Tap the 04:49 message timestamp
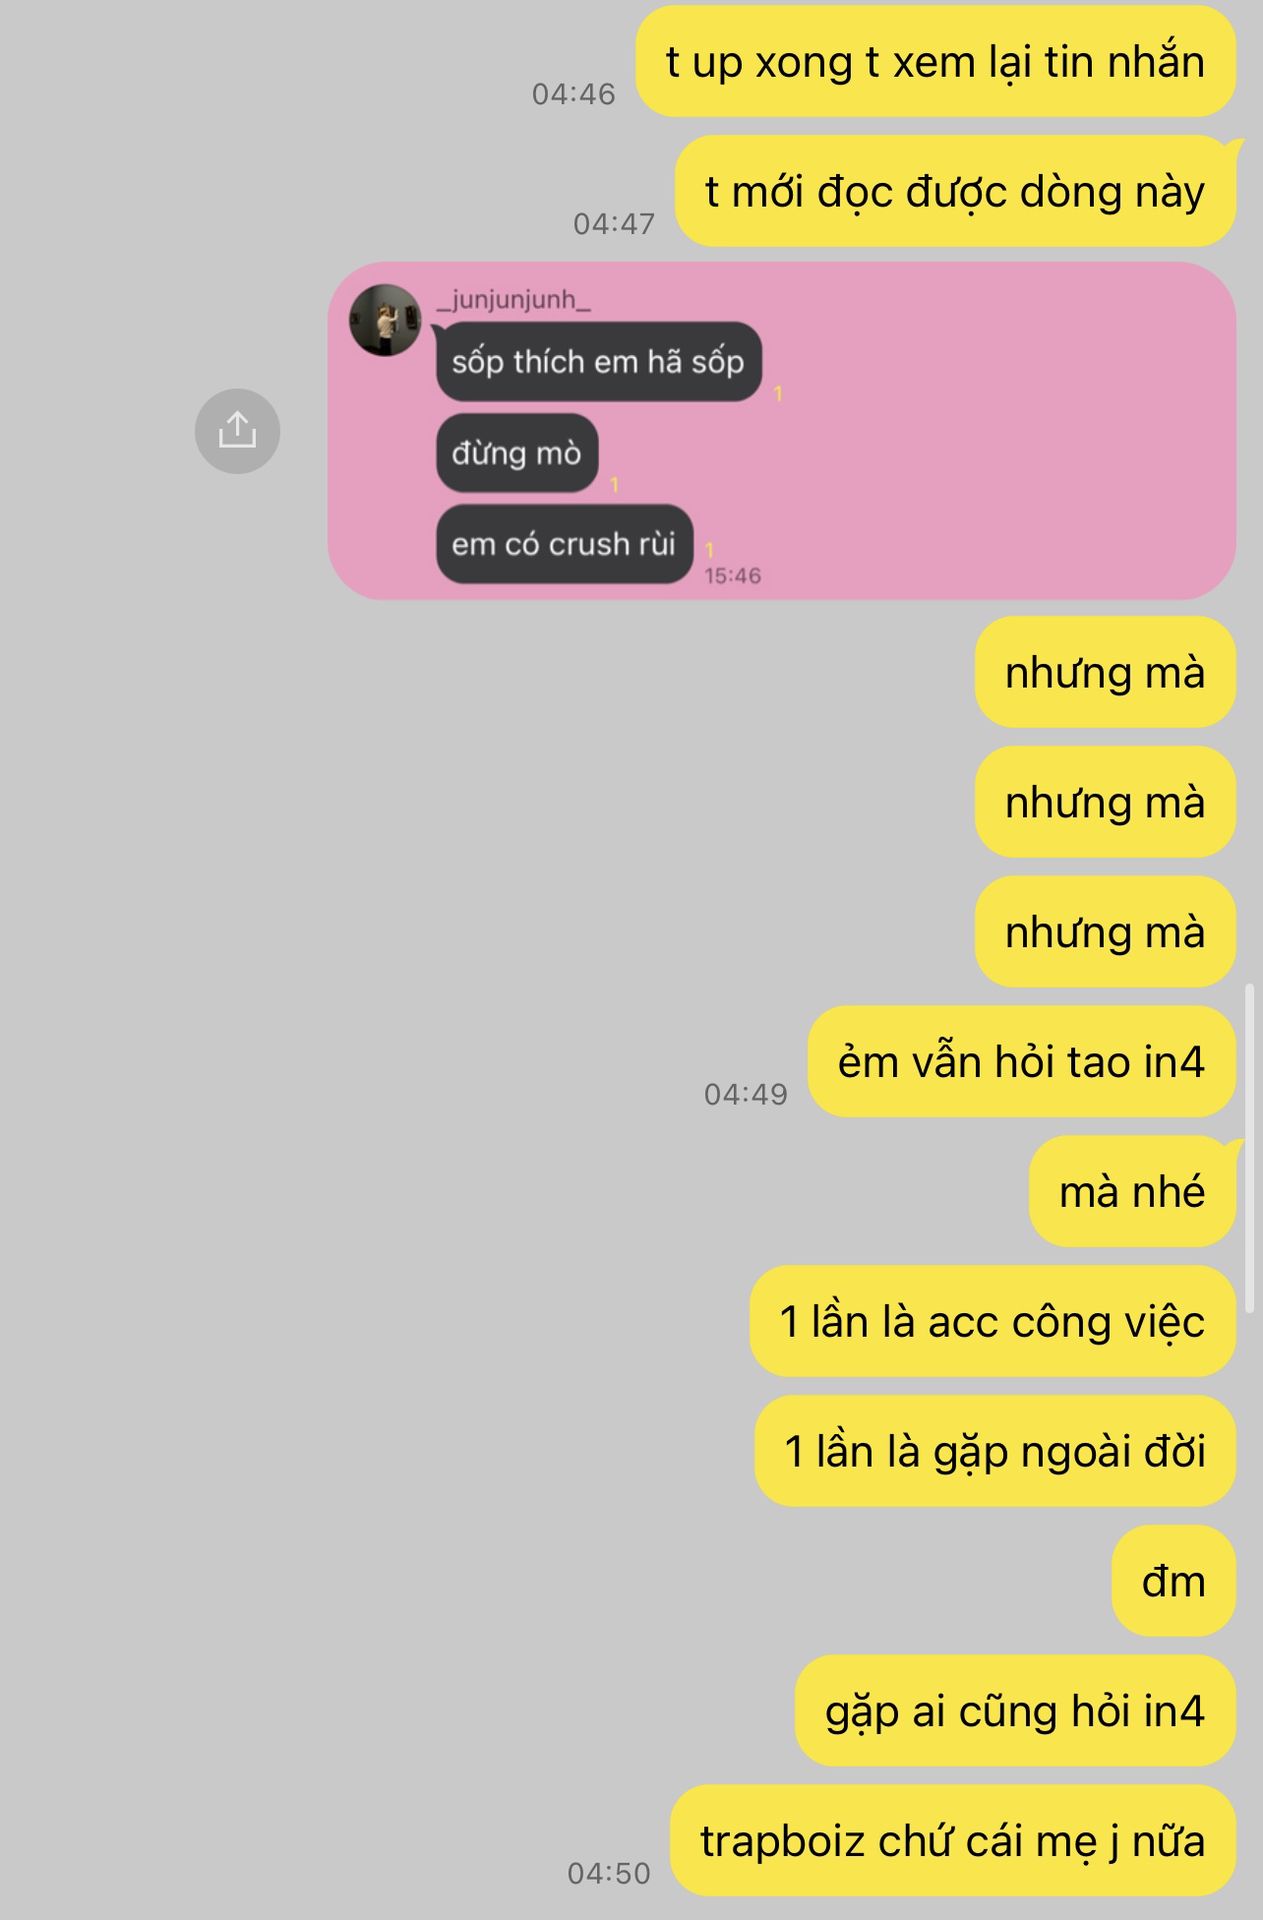Image resolution: width=1263 pixels, height=1920 pixels. 746,1094
